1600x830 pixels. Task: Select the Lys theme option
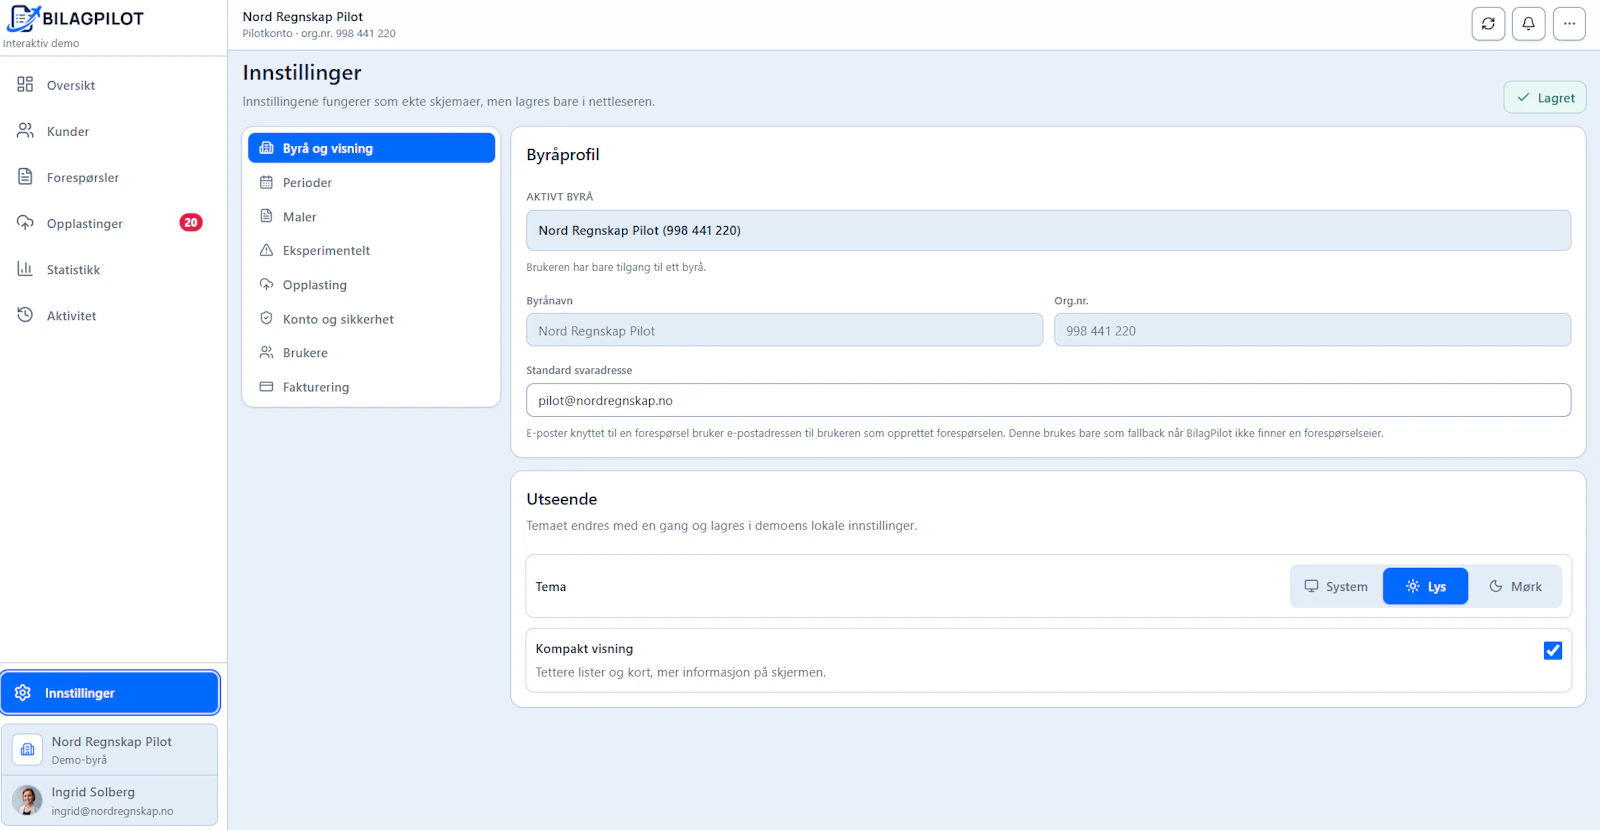click(1425, 586)
